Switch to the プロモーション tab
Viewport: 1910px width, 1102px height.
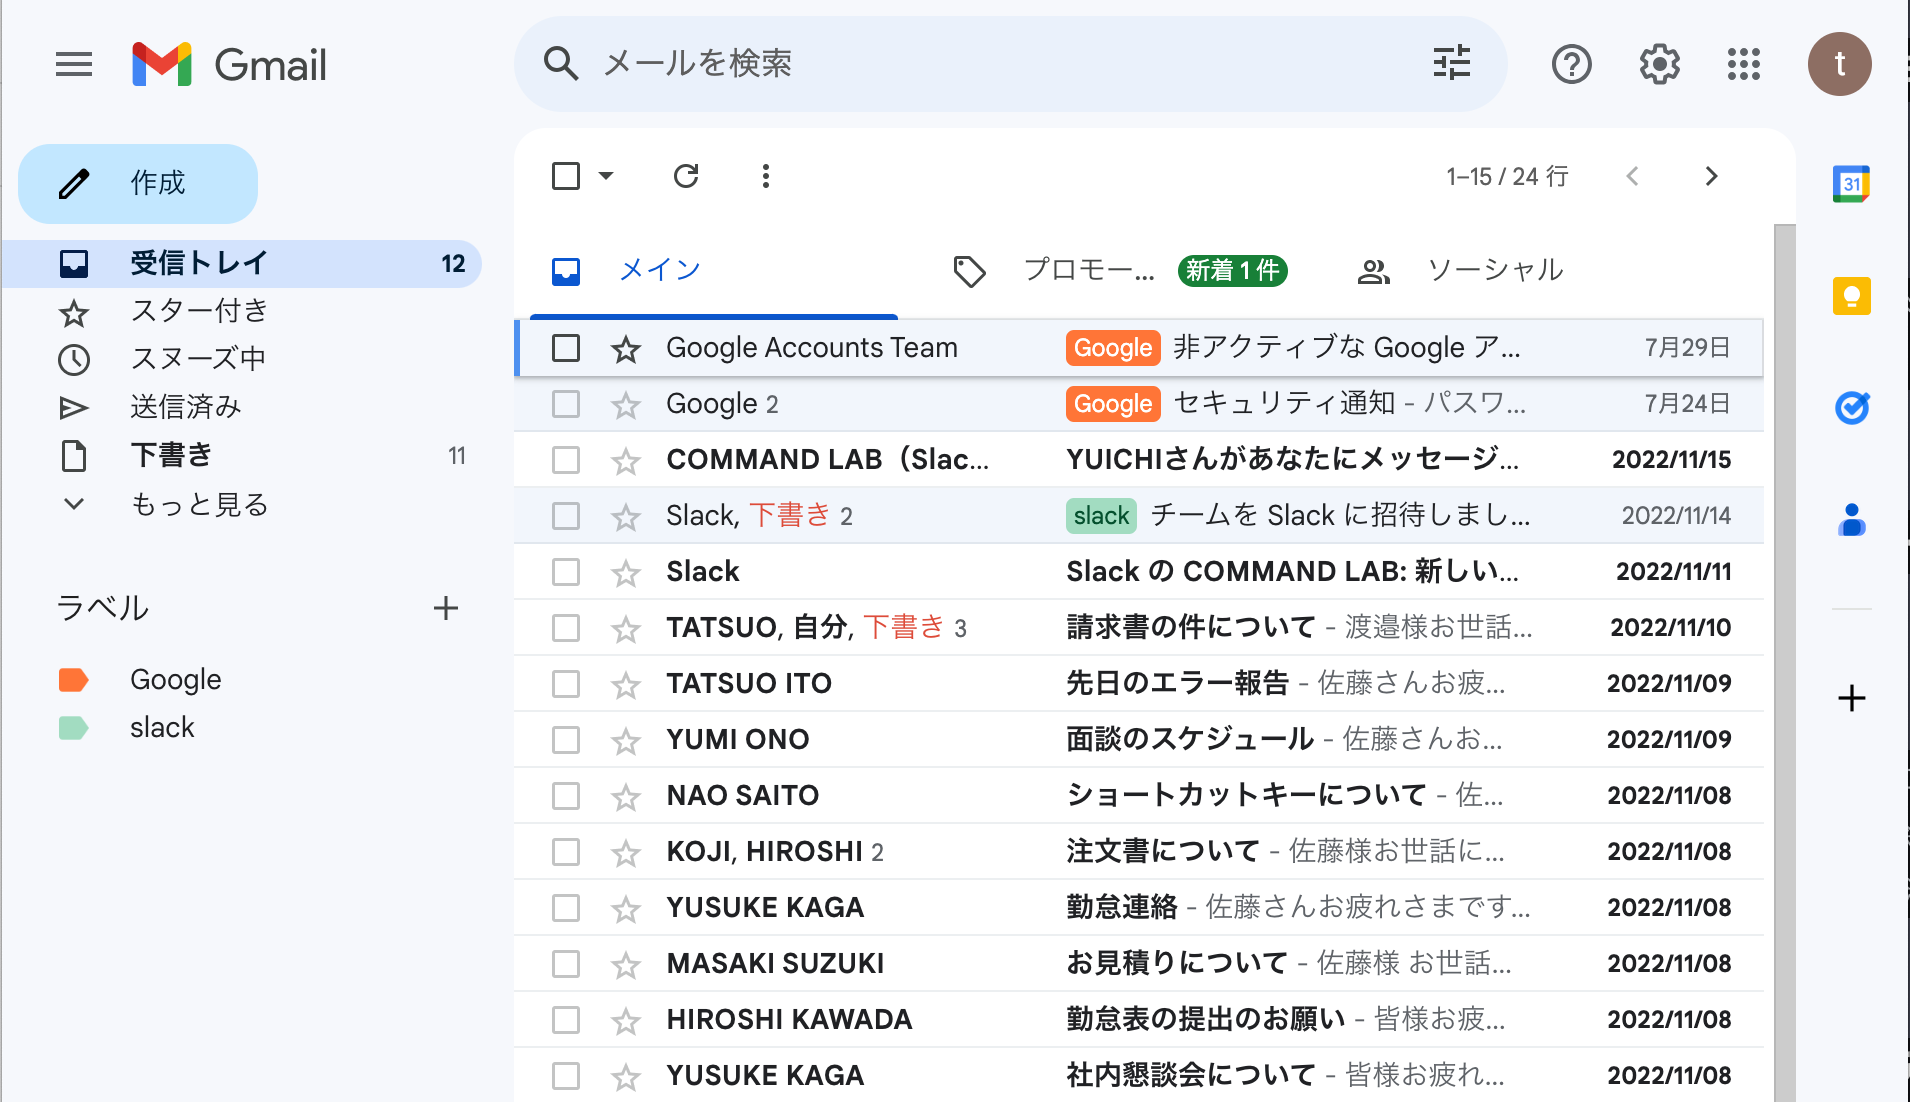[x=1120, y=270]
